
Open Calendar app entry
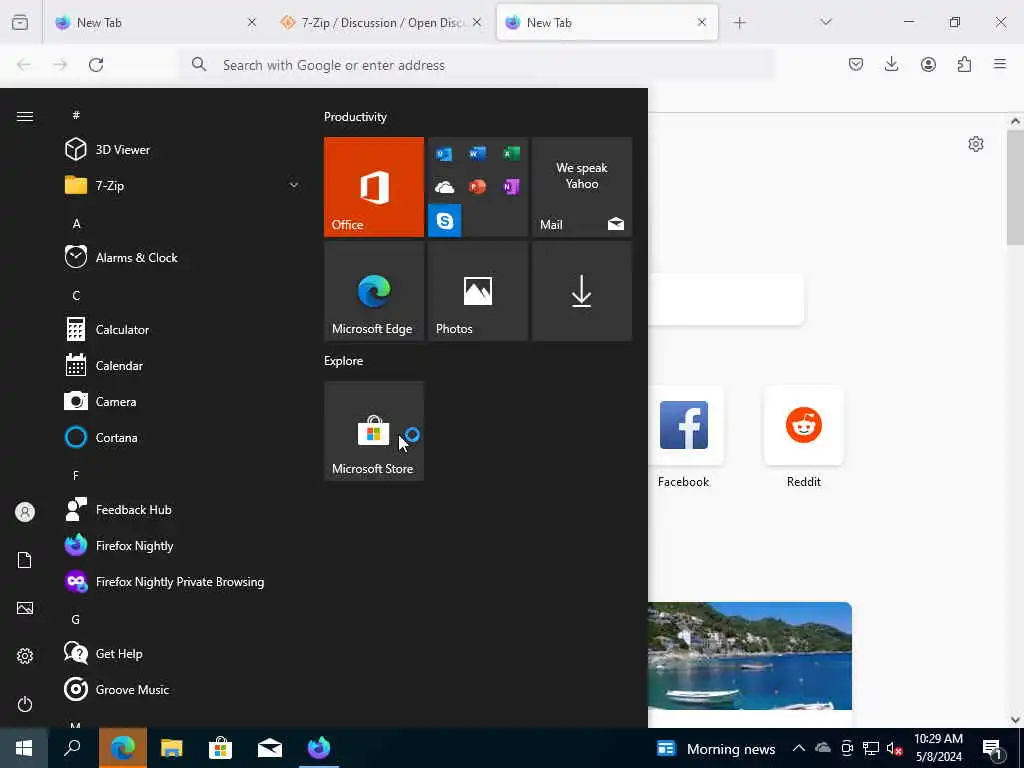click(x=181, y=365)
